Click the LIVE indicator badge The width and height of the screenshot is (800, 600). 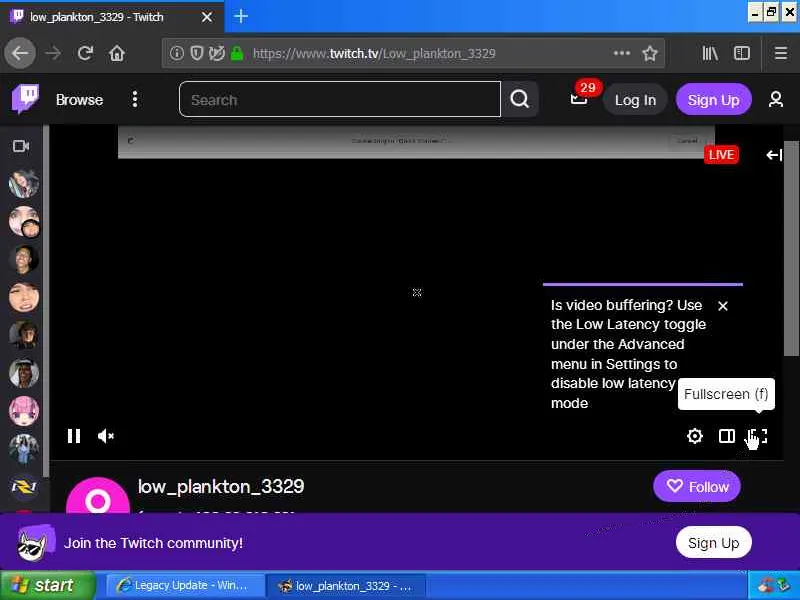point(721,155)
